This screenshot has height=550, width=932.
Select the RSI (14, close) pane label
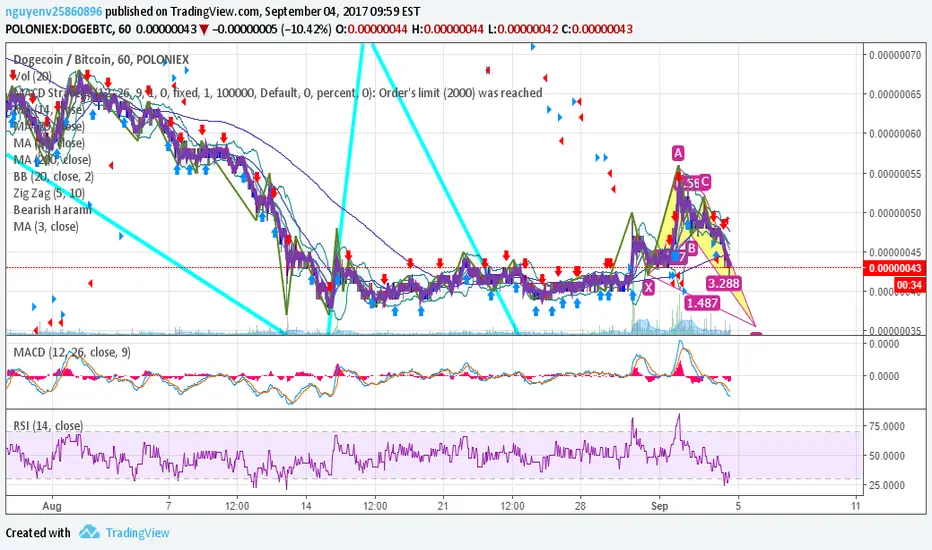coord(48,426)
